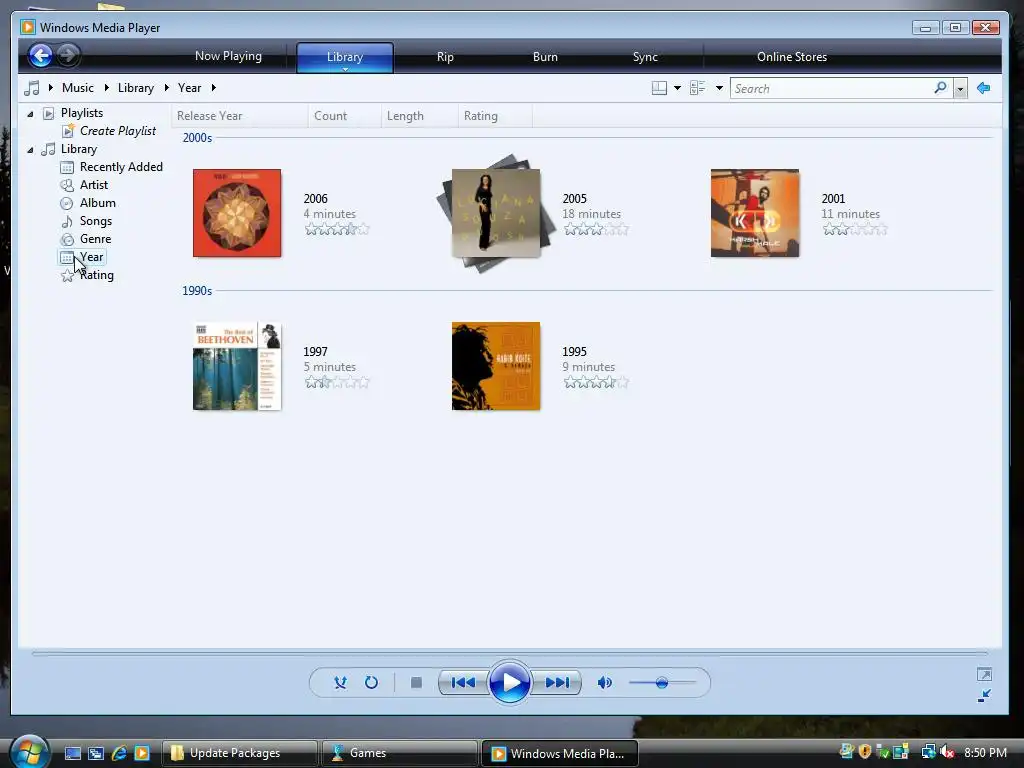Expand the arrow after Year breadcrumb
Image resolution: width=1024 pixels, height=768 pixels.
(214, 88)
